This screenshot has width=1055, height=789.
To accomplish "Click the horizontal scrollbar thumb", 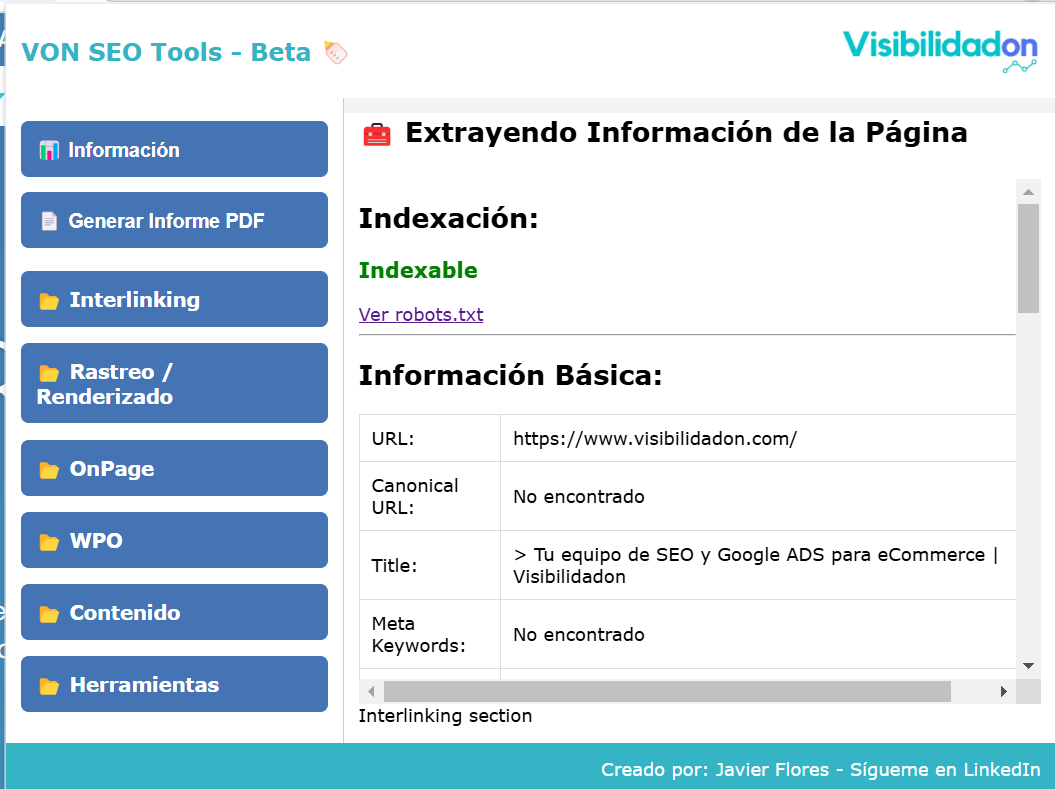I will [667, 691].
